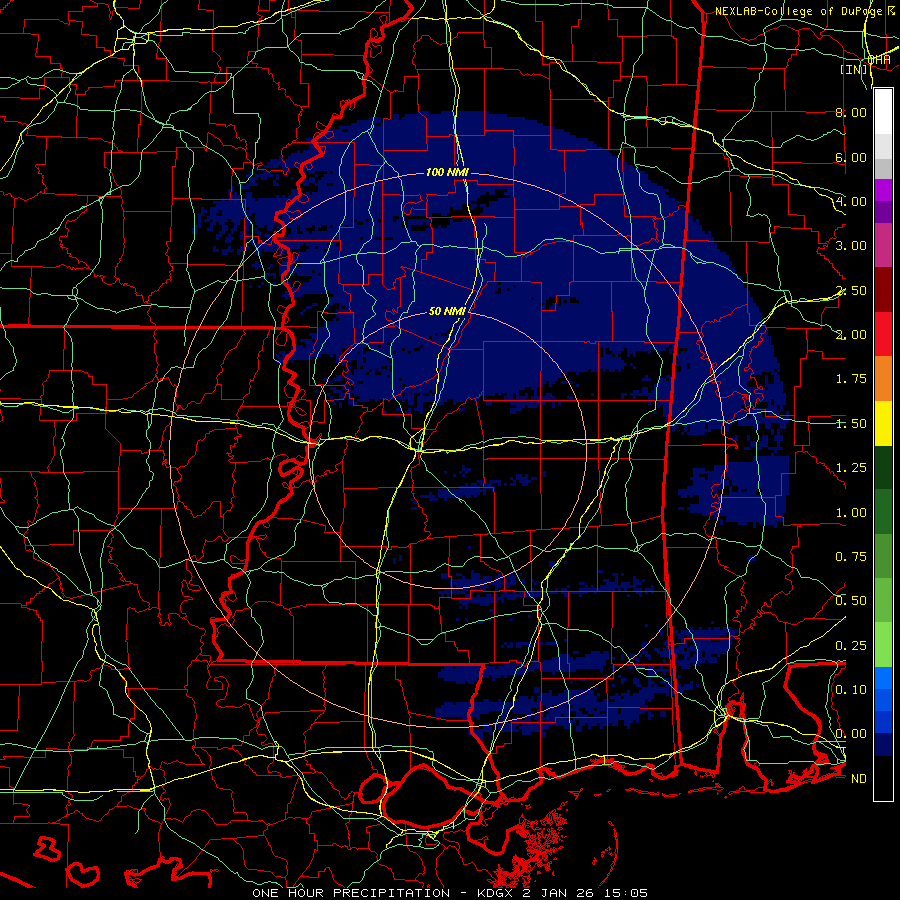Click the 0.10 legend value
Screen dimensions: 900x900
[851, 690]
